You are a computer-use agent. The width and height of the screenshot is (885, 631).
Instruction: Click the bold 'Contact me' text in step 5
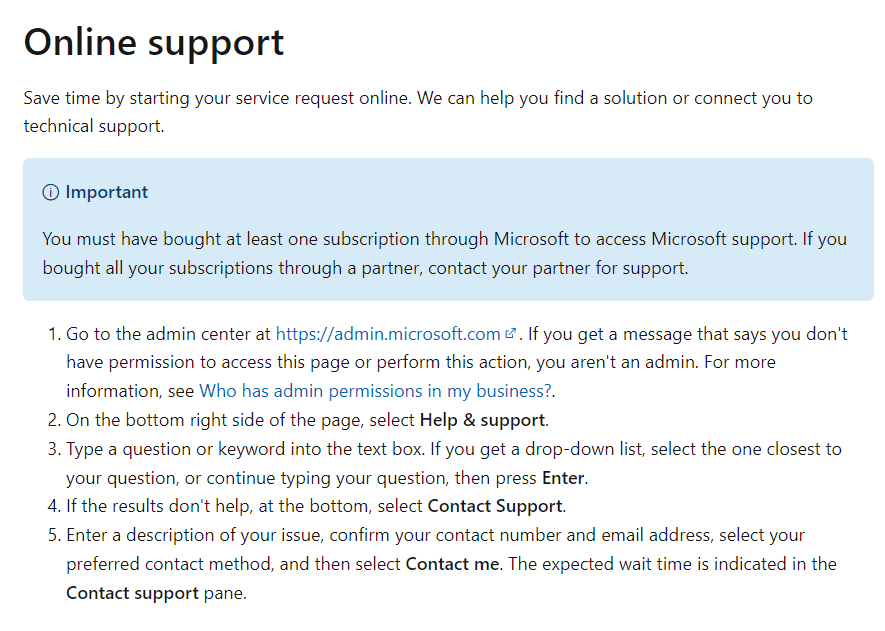(452, 564)
